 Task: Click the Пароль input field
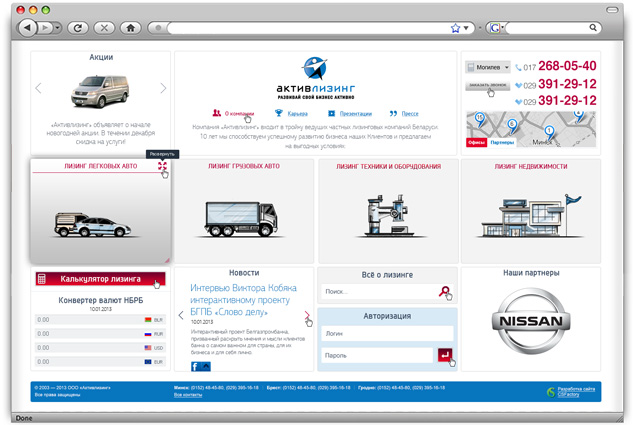[x=377, y=355]
